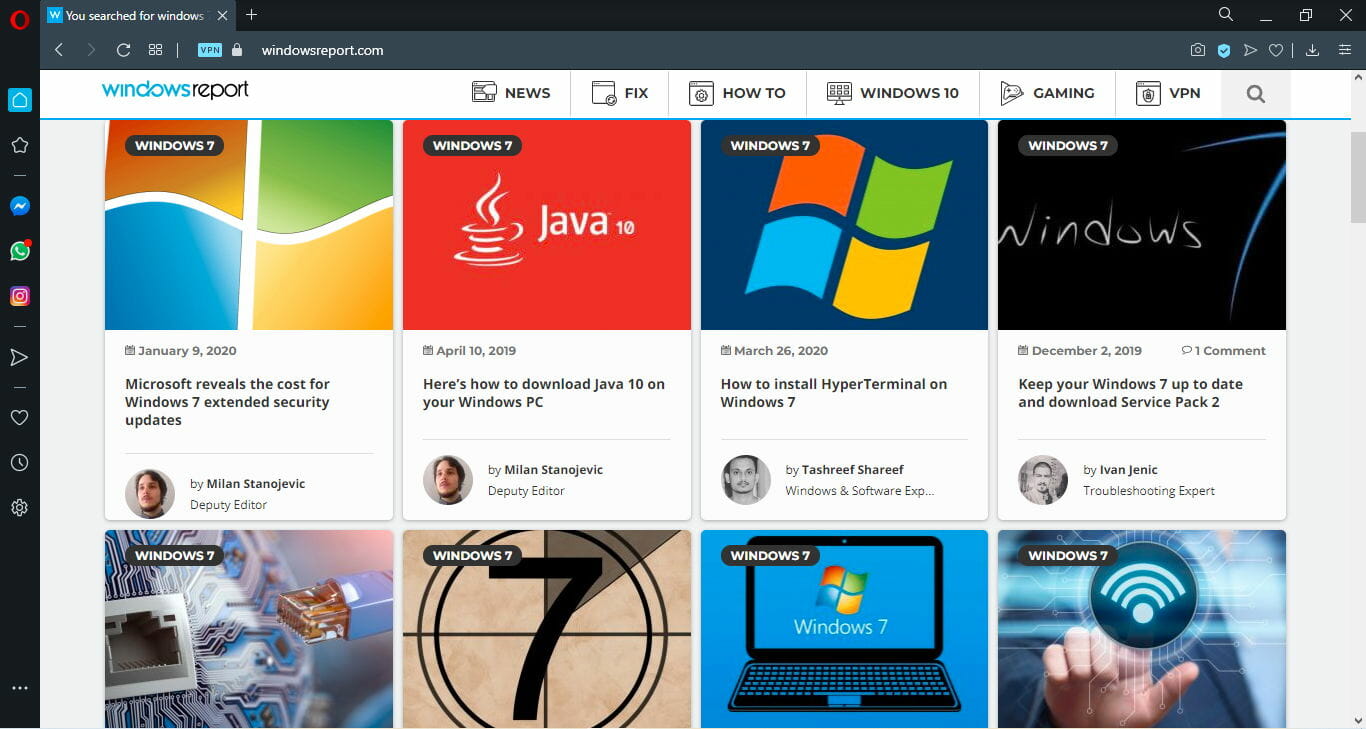Bookmark this page with the address bar heart
The height and width of the screenshot is (729, 1366).
point(1276,50)
